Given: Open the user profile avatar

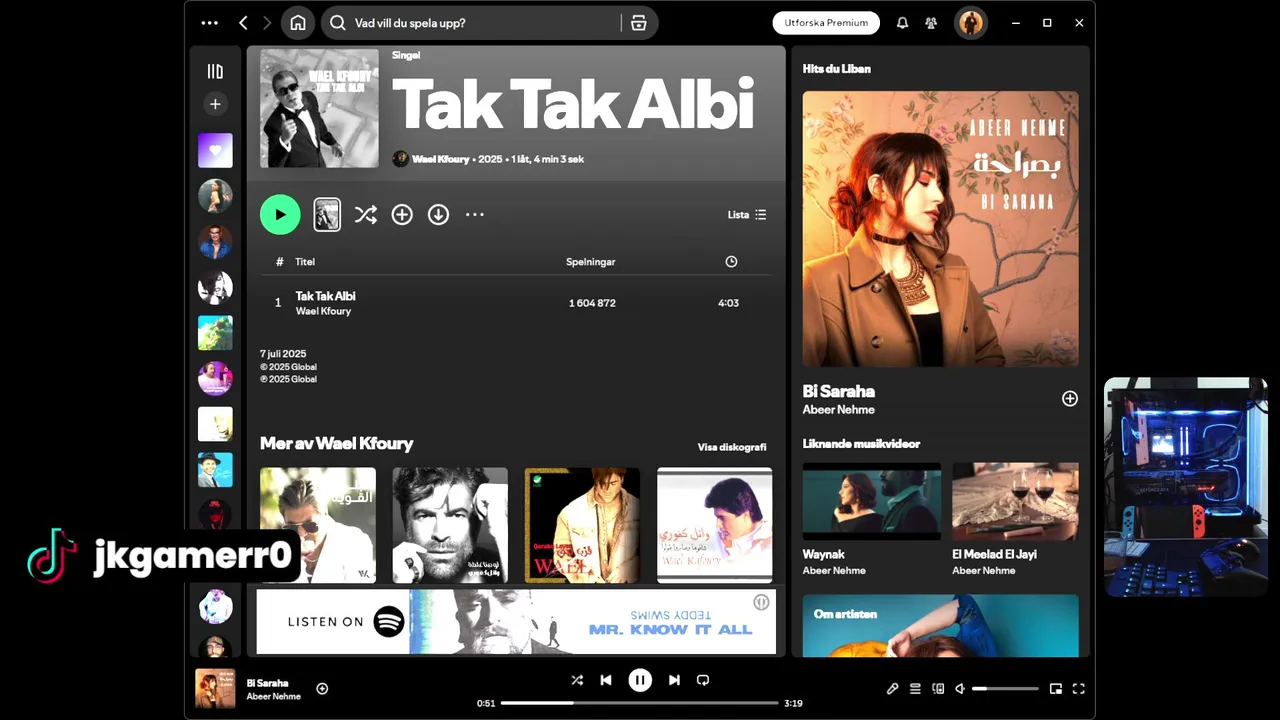Looking at the screenshot, I should click(x=970, y=23).
